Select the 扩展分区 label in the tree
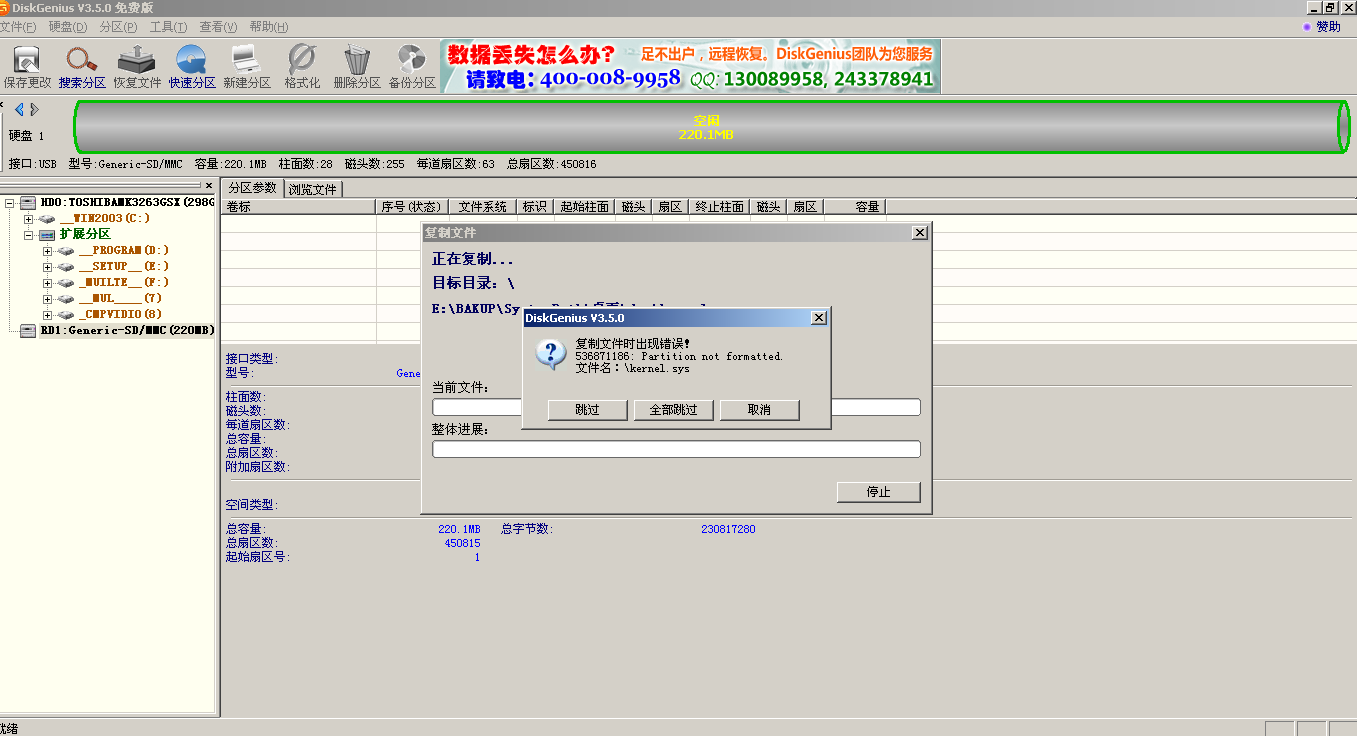 click(x=85, y=234)
